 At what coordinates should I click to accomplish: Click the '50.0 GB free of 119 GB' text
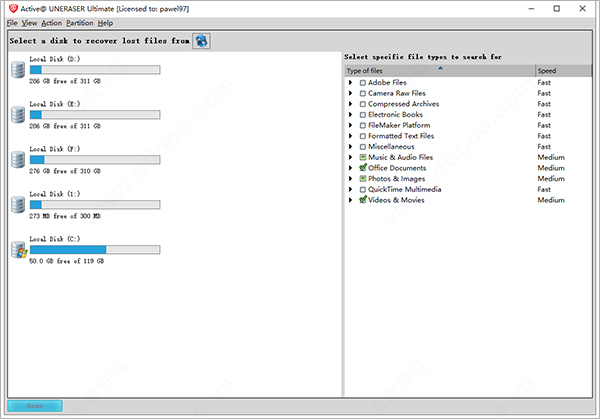[67, 261]
